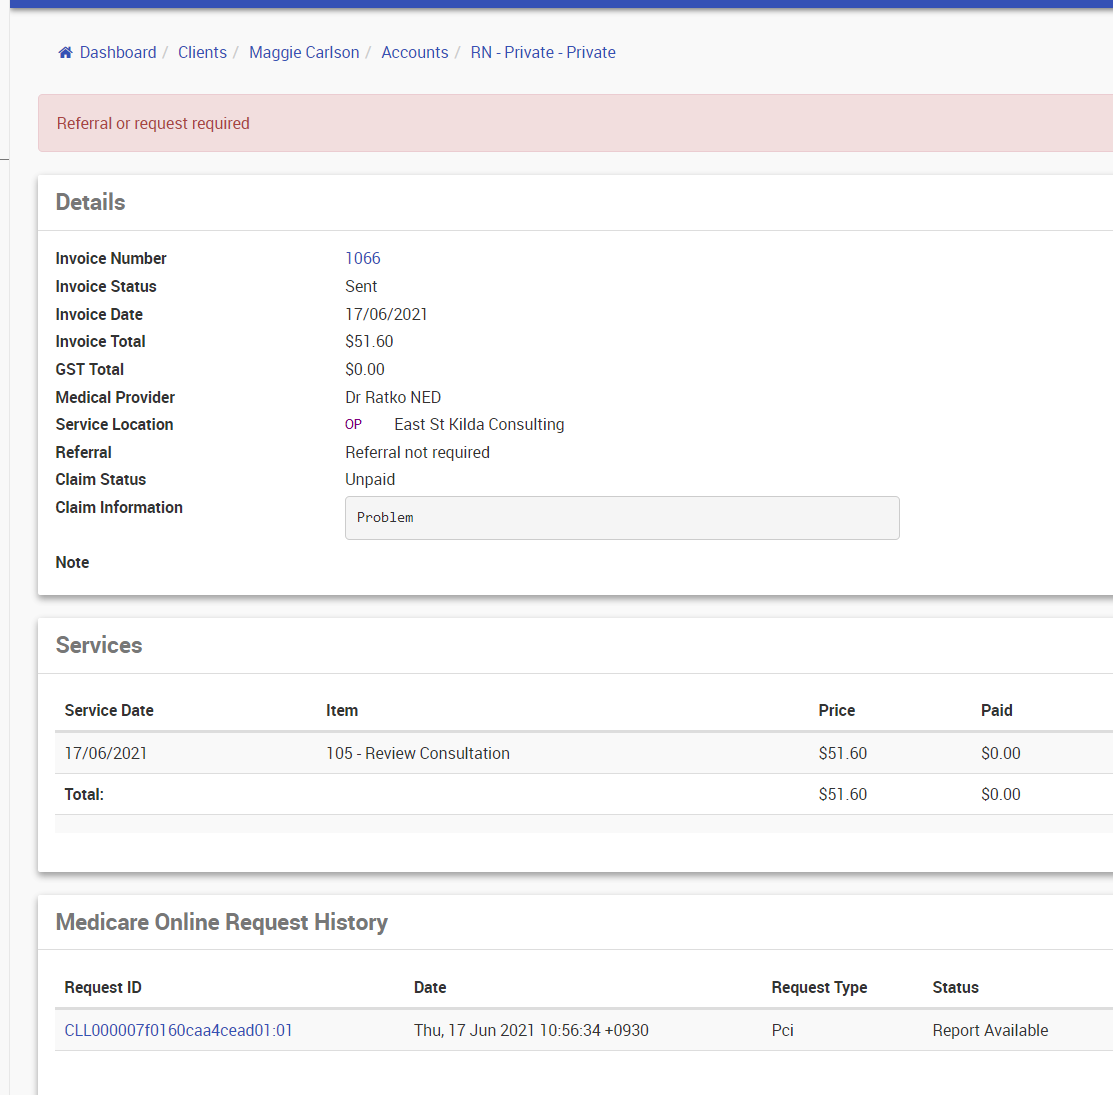Click the Request ID column header
The image size is (1113, 1095).
point(103,988)
